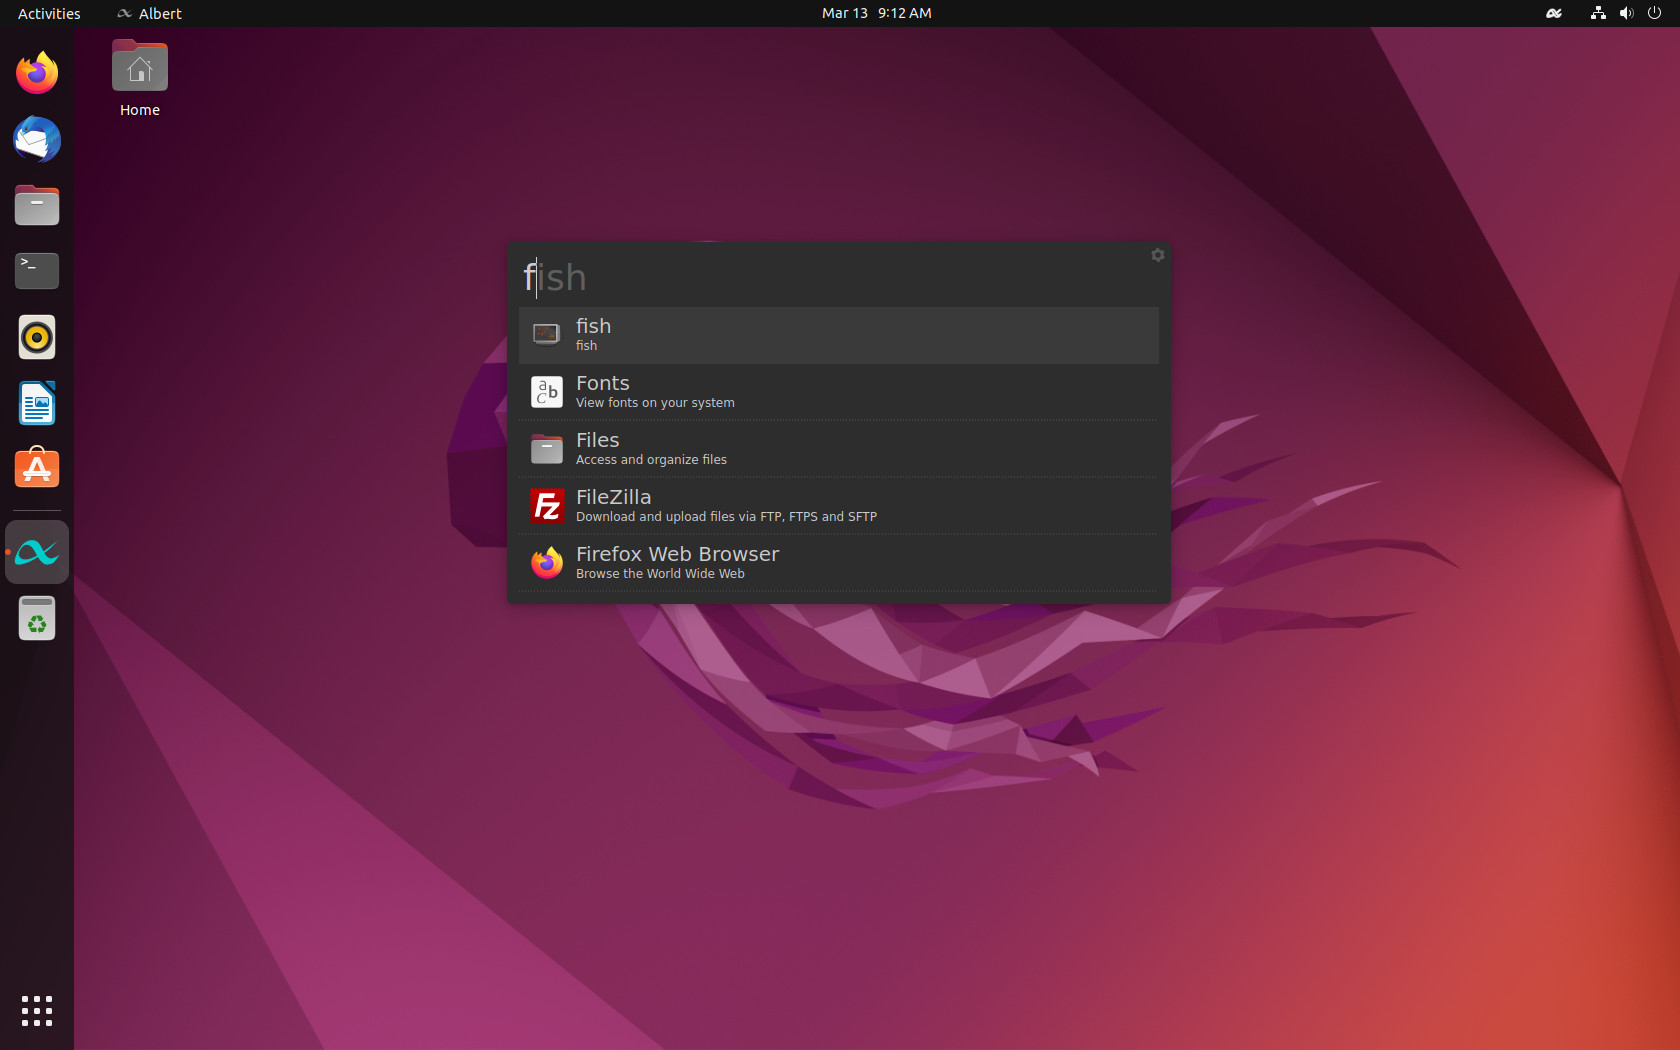Open the Albert app menu in top bar
Screen dimensions: 1680x1050
point(149,13)
